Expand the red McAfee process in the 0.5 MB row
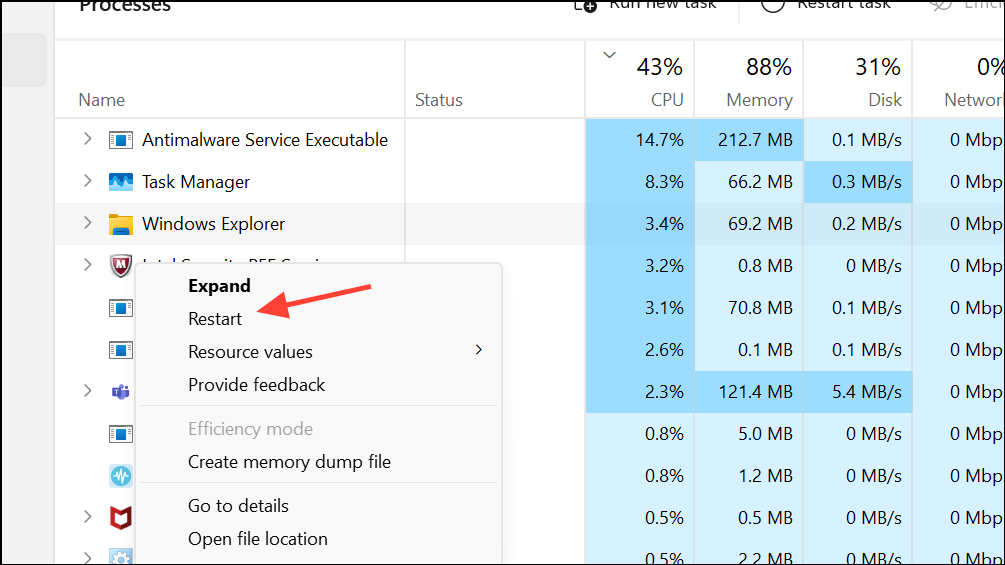This screenshot has width=1005, height=565. pos(88,517)
